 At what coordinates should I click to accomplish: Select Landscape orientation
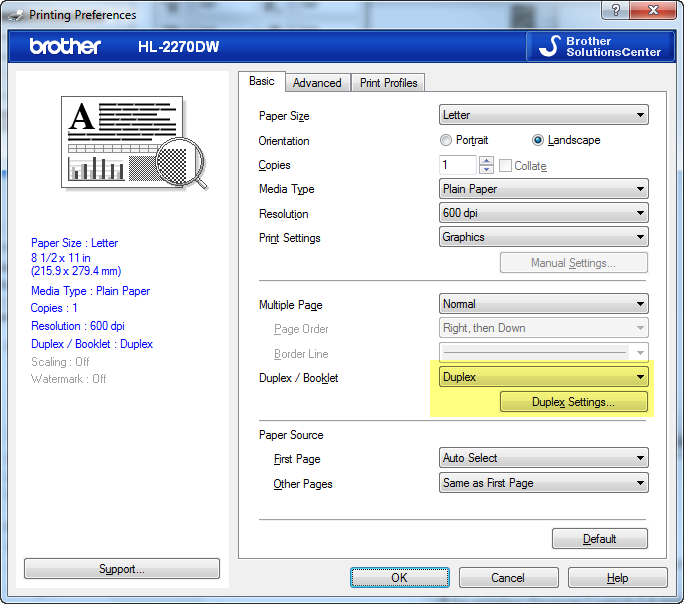click(x=538, y=141)
